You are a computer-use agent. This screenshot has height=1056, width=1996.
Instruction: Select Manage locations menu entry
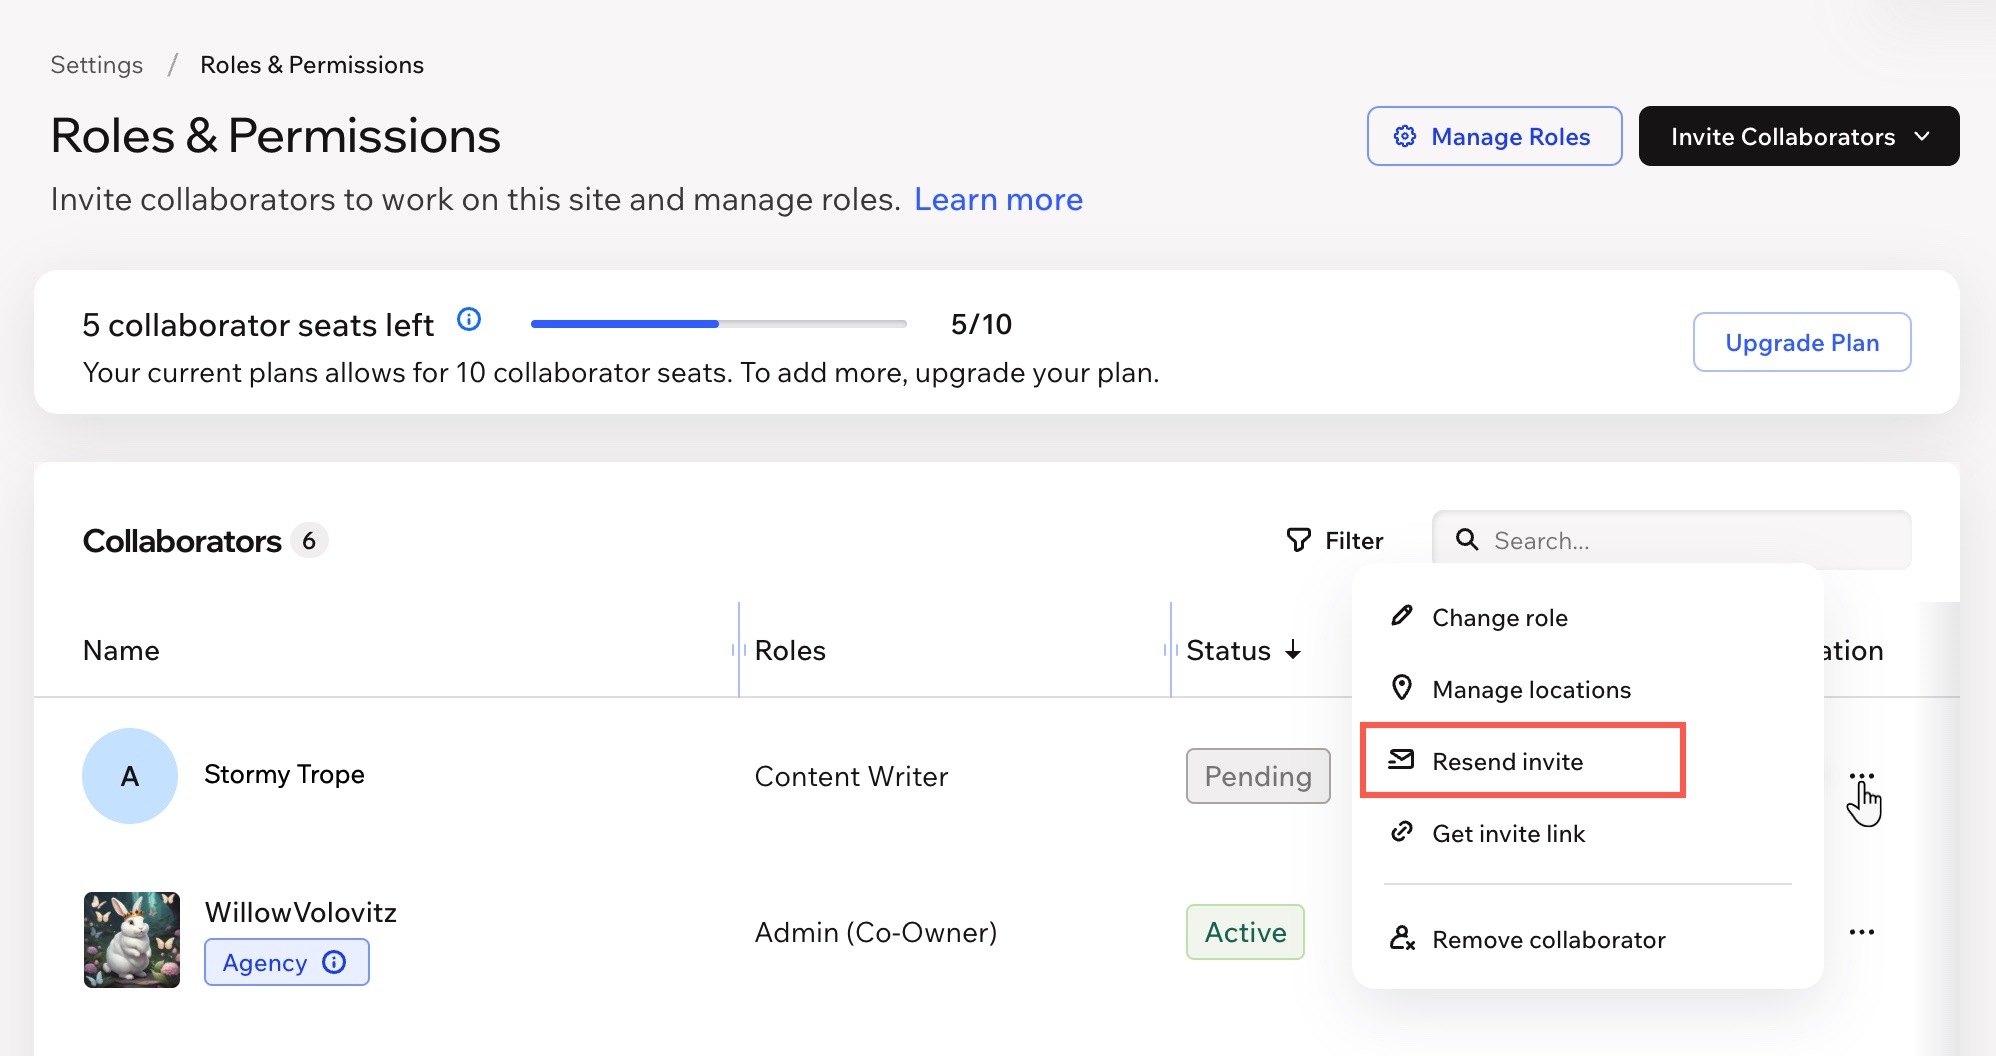click(1587, 689)
